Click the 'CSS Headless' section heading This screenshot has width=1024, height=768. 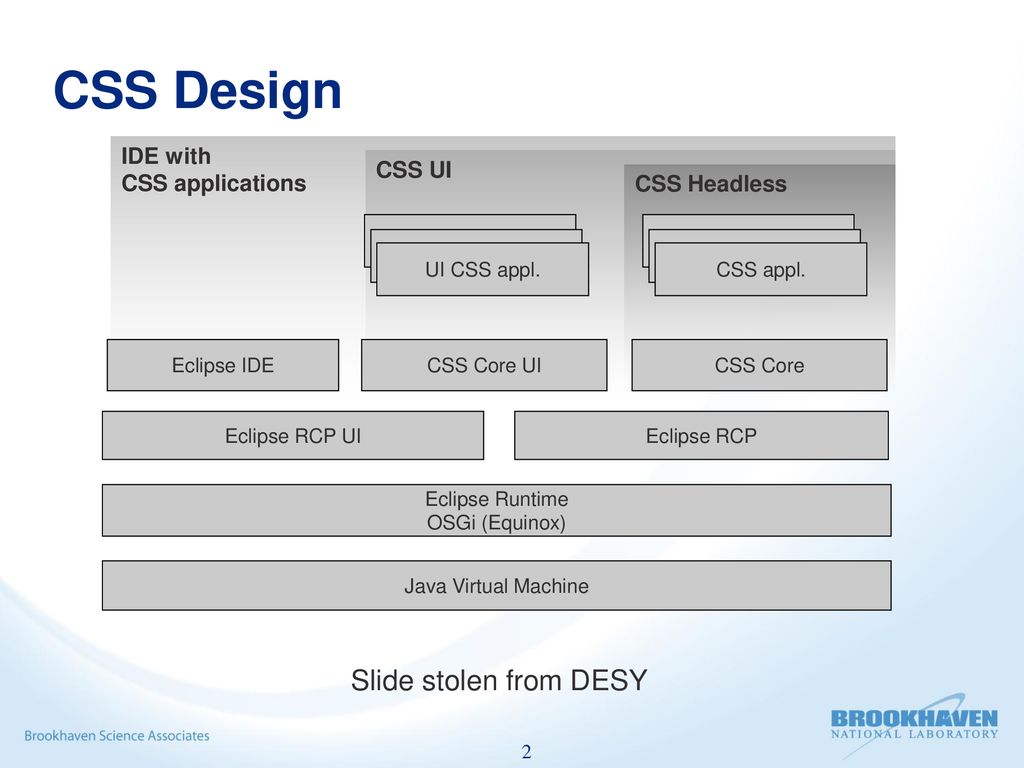pyautogui.click(x=711, y=184)
